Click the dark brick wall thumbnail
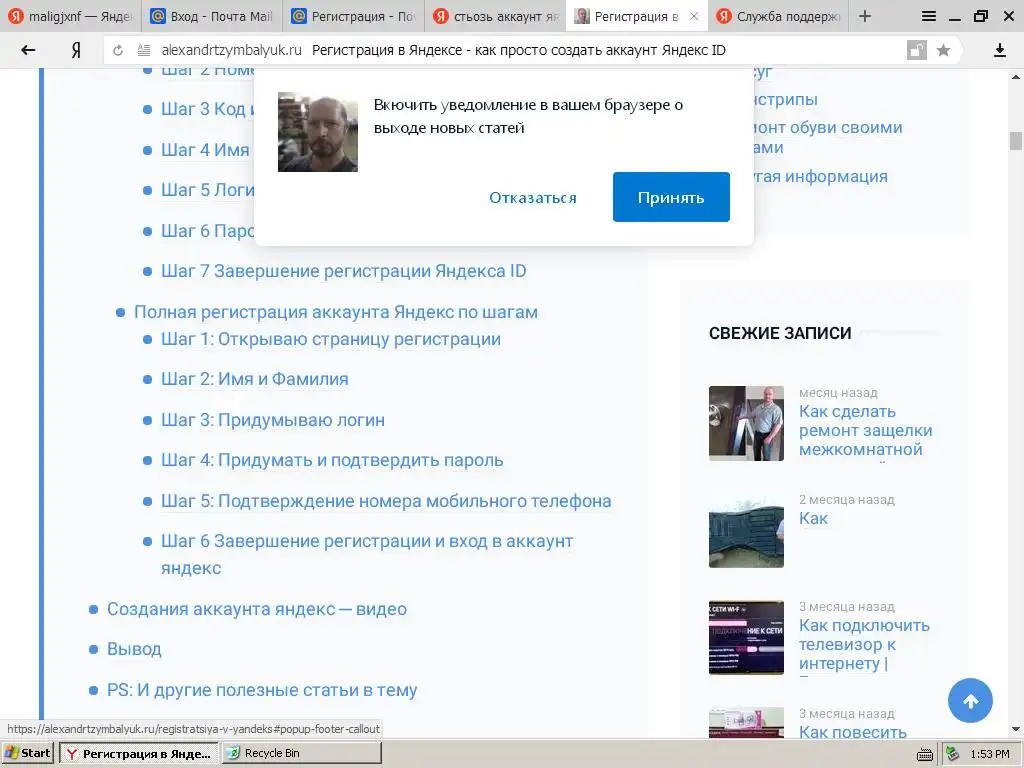This screenshot has height=768, width=1024. 746,530
